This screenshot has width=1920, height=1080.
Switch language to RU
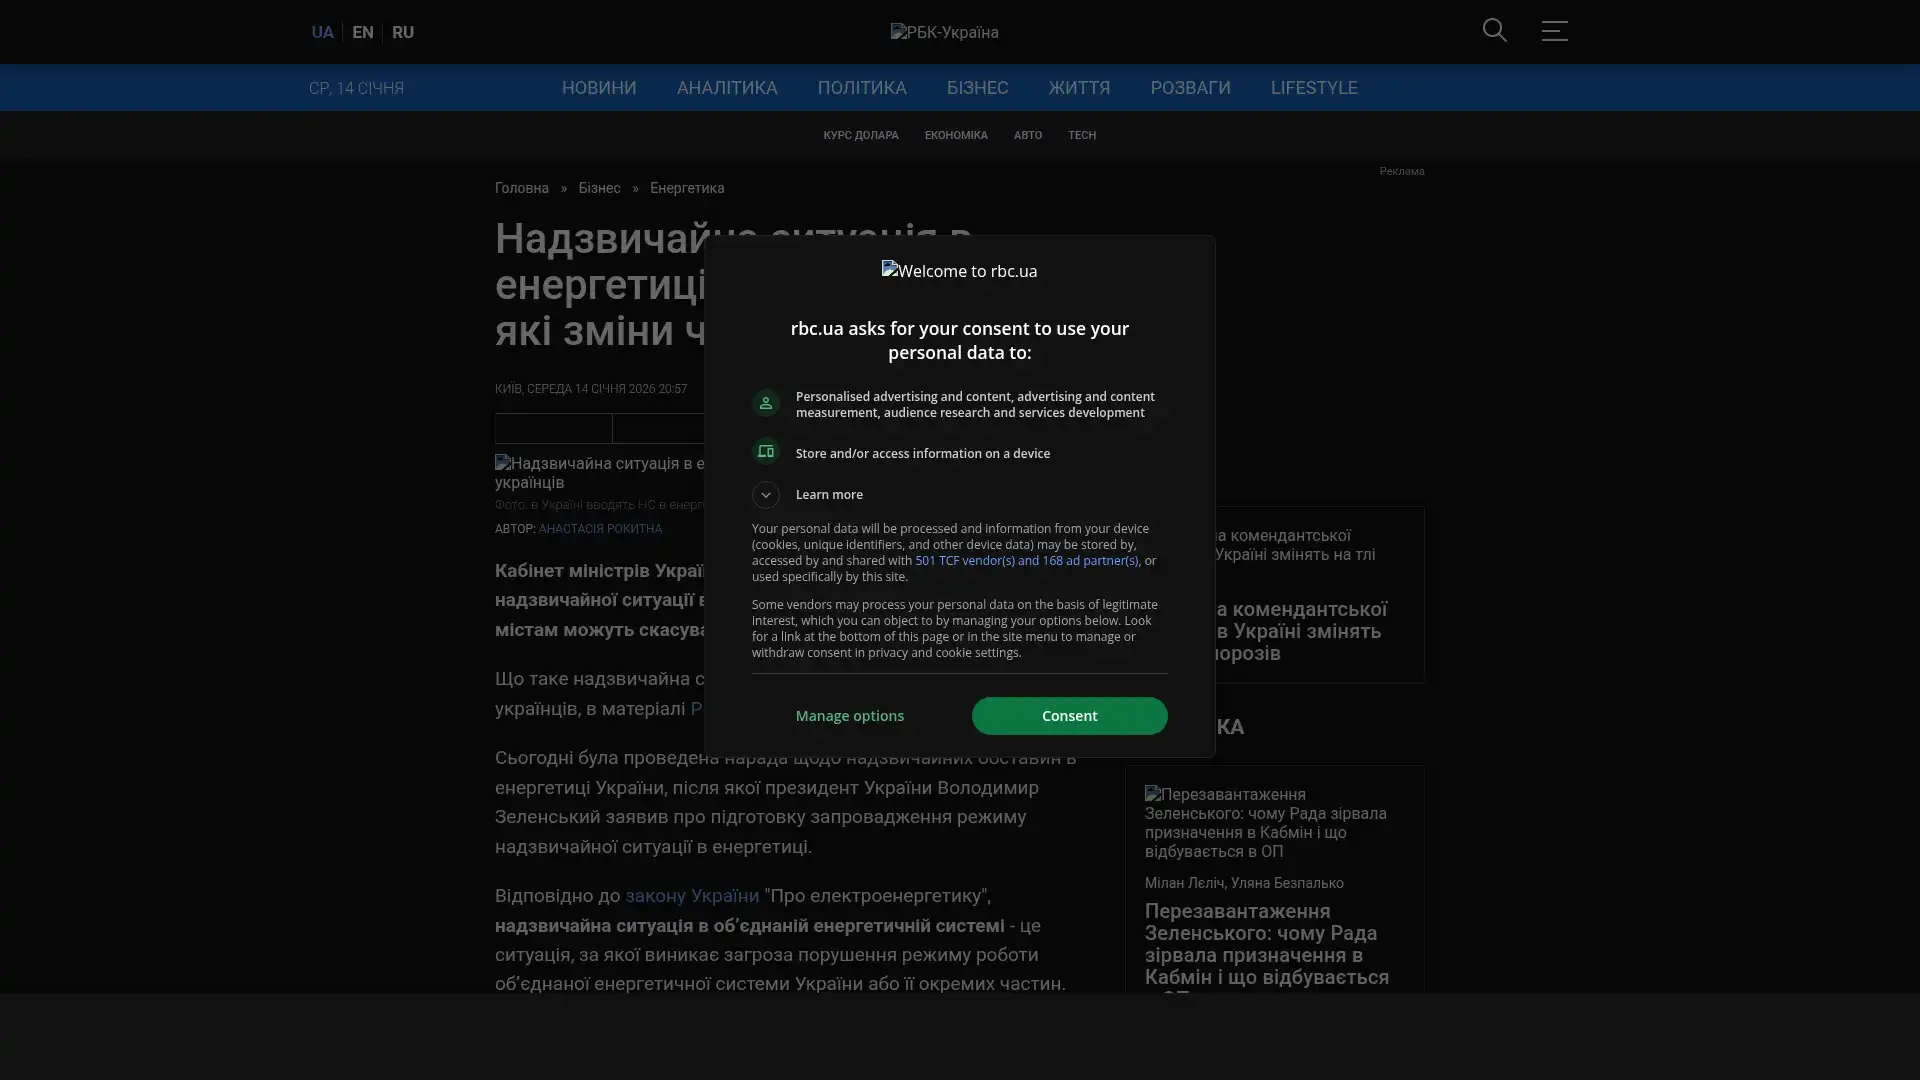403,32
